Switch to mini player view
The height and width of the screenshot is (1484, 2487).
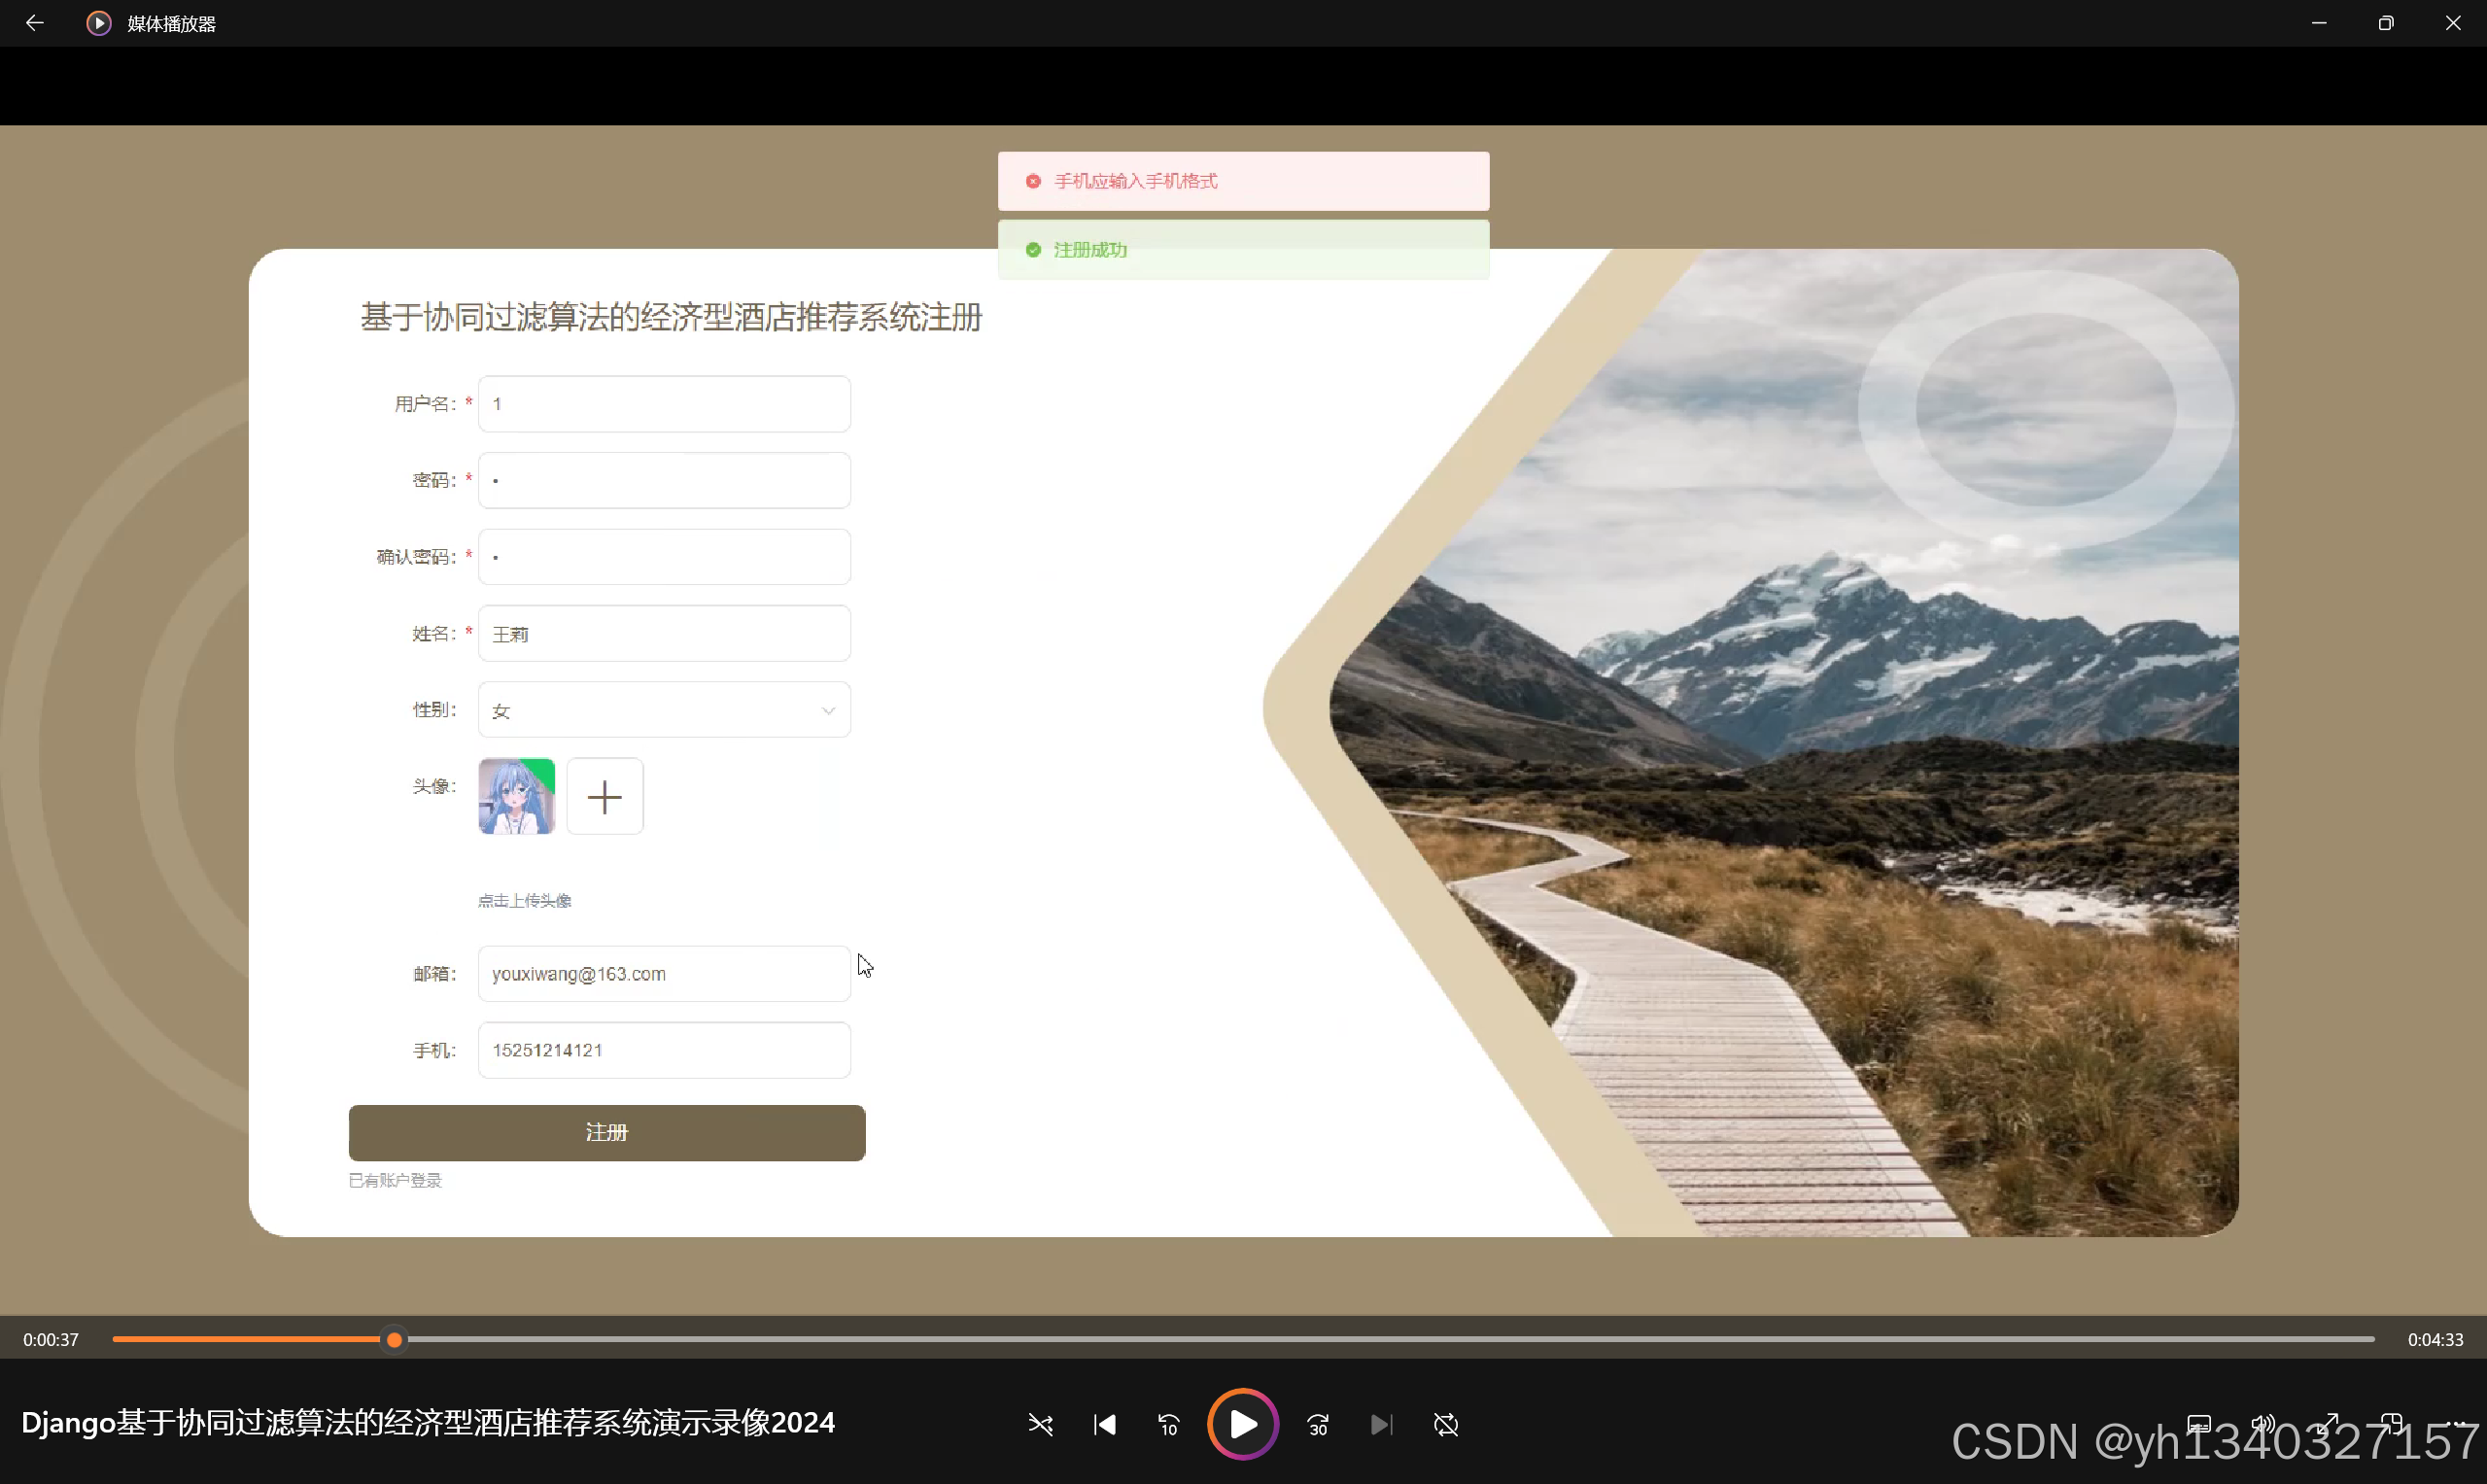click(2392, 1423)
